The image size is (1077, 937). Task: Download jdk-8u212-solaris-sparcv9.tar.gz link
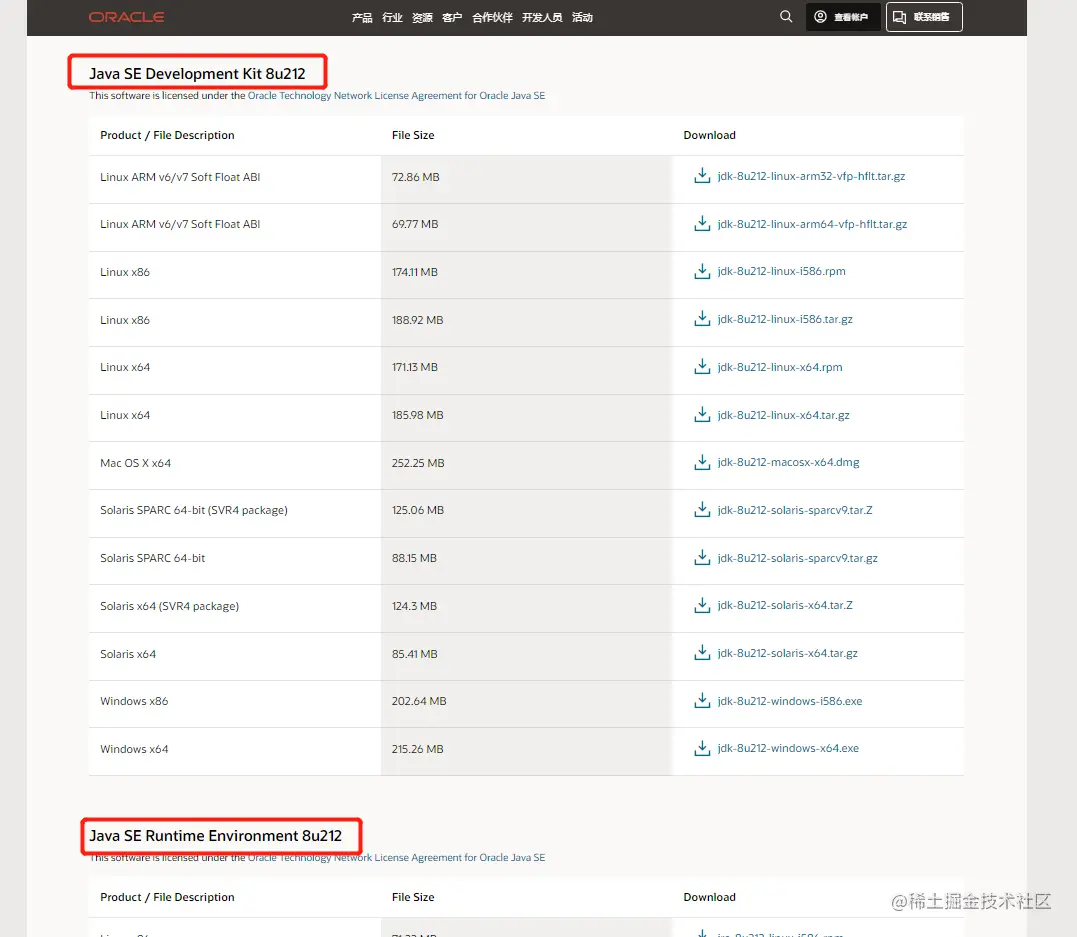797,558
